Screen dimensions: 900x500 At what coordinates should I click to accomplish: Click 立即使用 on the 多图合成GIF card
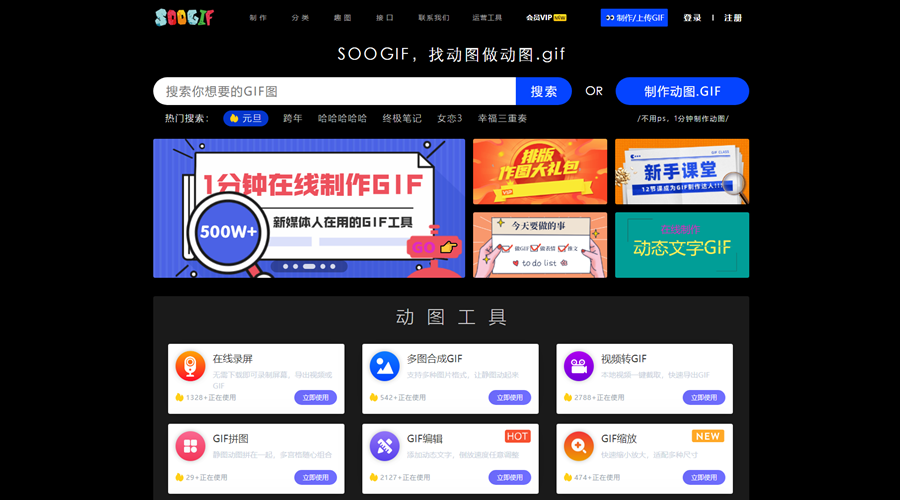(x=510, y=397)
